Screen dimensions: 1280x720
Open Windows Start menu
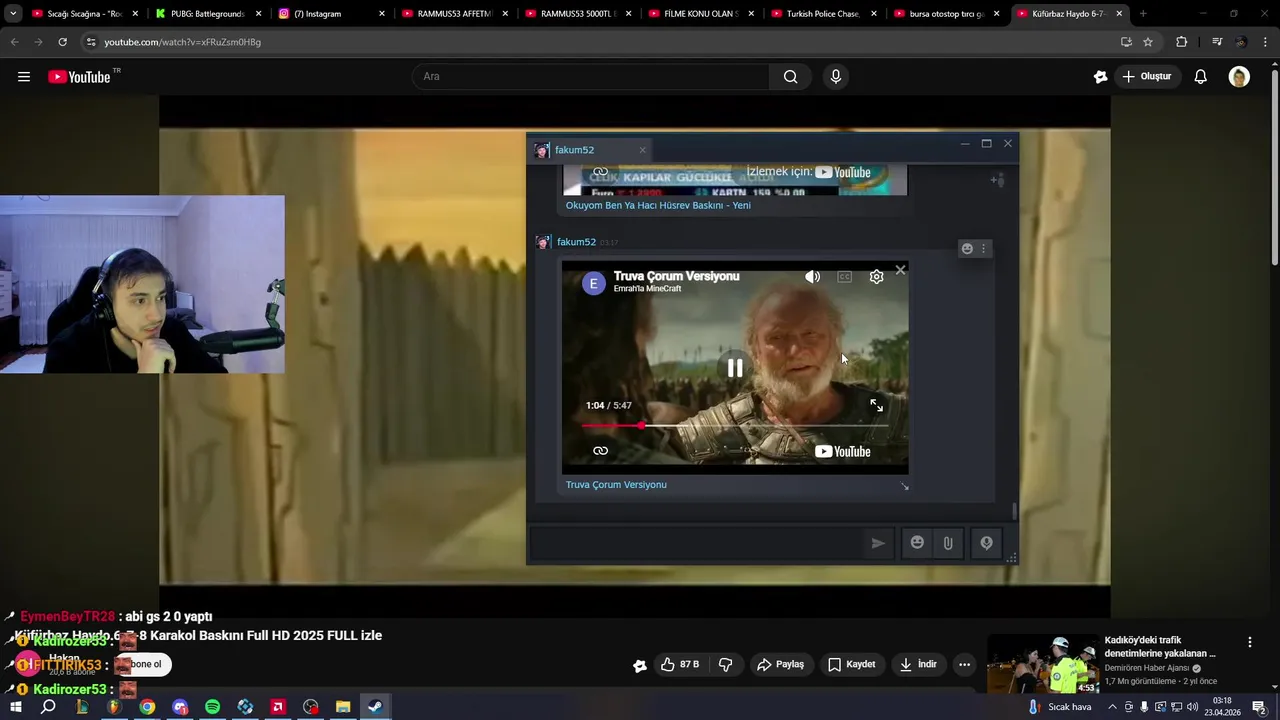(x=15, y=707)
